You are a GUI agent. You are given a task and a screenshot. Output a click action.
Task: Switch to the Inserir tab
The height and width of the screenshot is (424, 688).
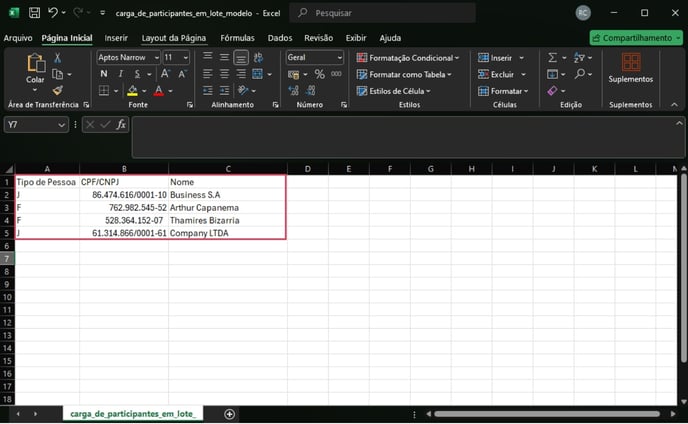click(116, 38)
